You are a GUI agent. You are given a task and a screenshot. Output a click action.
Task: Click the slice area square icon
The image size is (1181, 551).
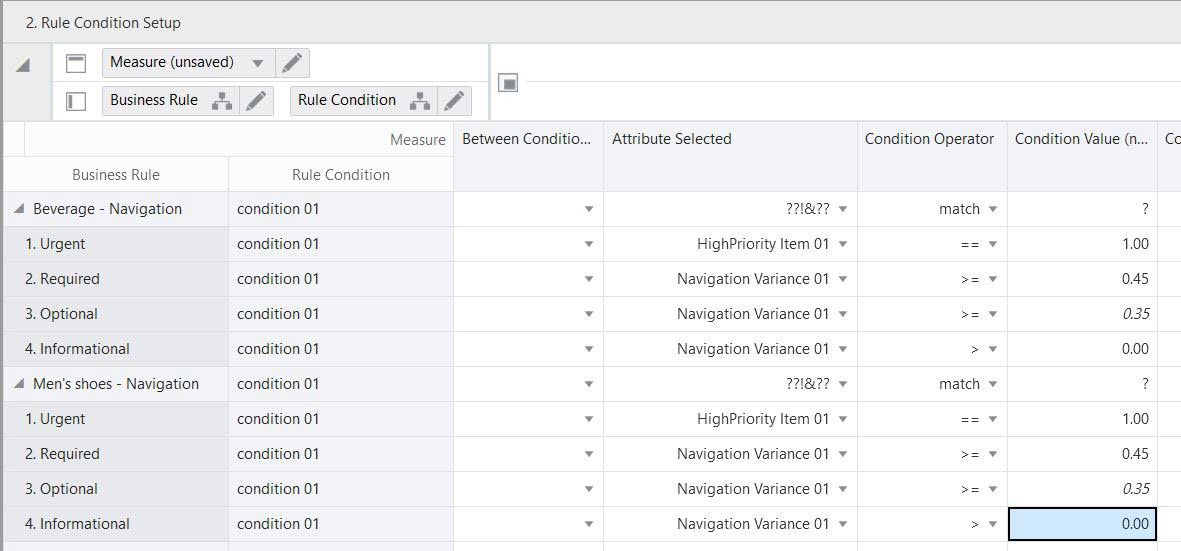(508, 83)
